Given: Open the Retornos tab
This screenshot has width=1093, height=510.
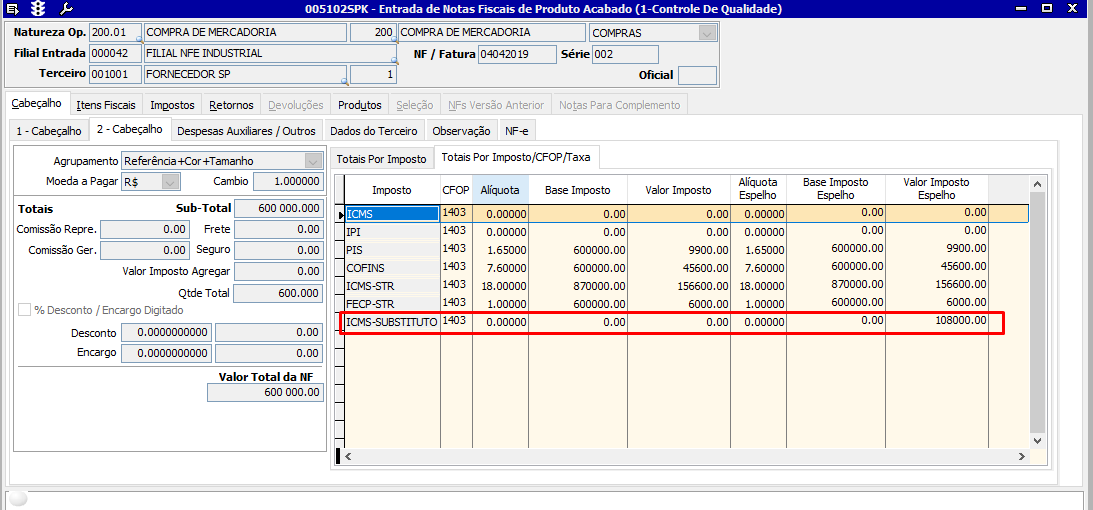Looking at the screenshot, I should [231, 105].
